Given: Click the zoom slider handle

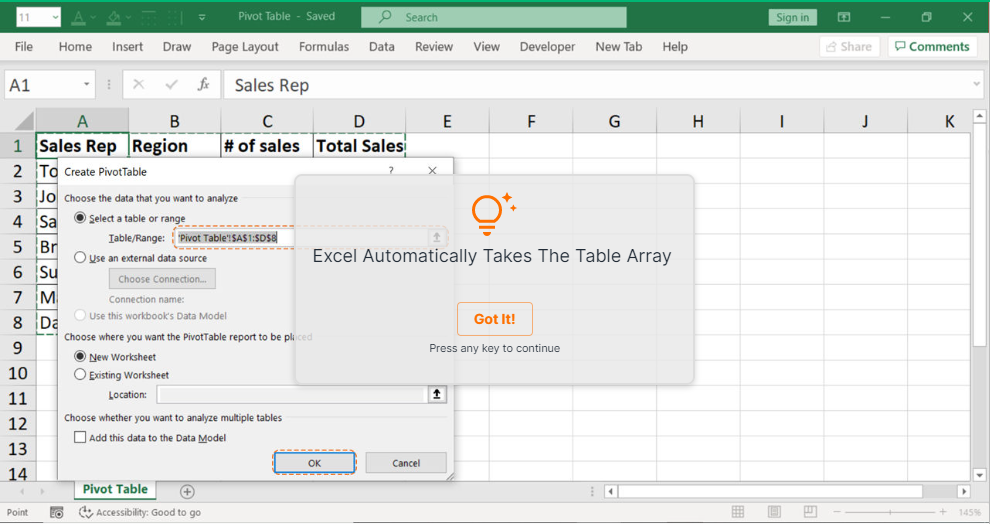Looking at the screenshot, I should 890,511.
